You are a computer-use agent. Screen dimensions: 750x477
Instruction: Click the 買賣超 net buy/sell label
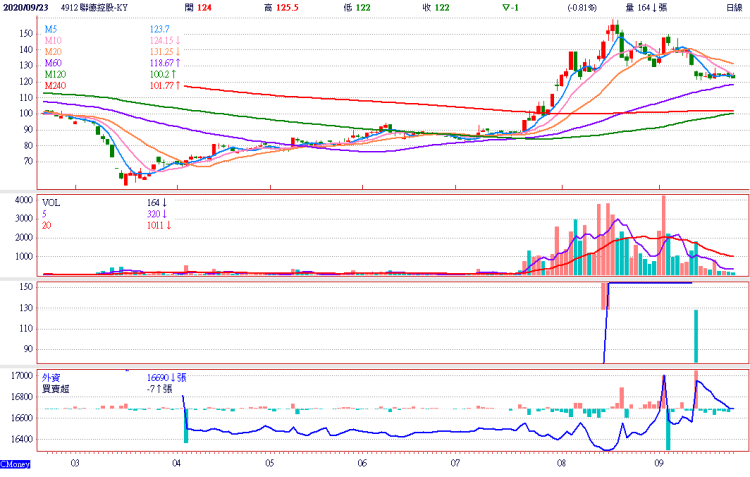[55, 388]
